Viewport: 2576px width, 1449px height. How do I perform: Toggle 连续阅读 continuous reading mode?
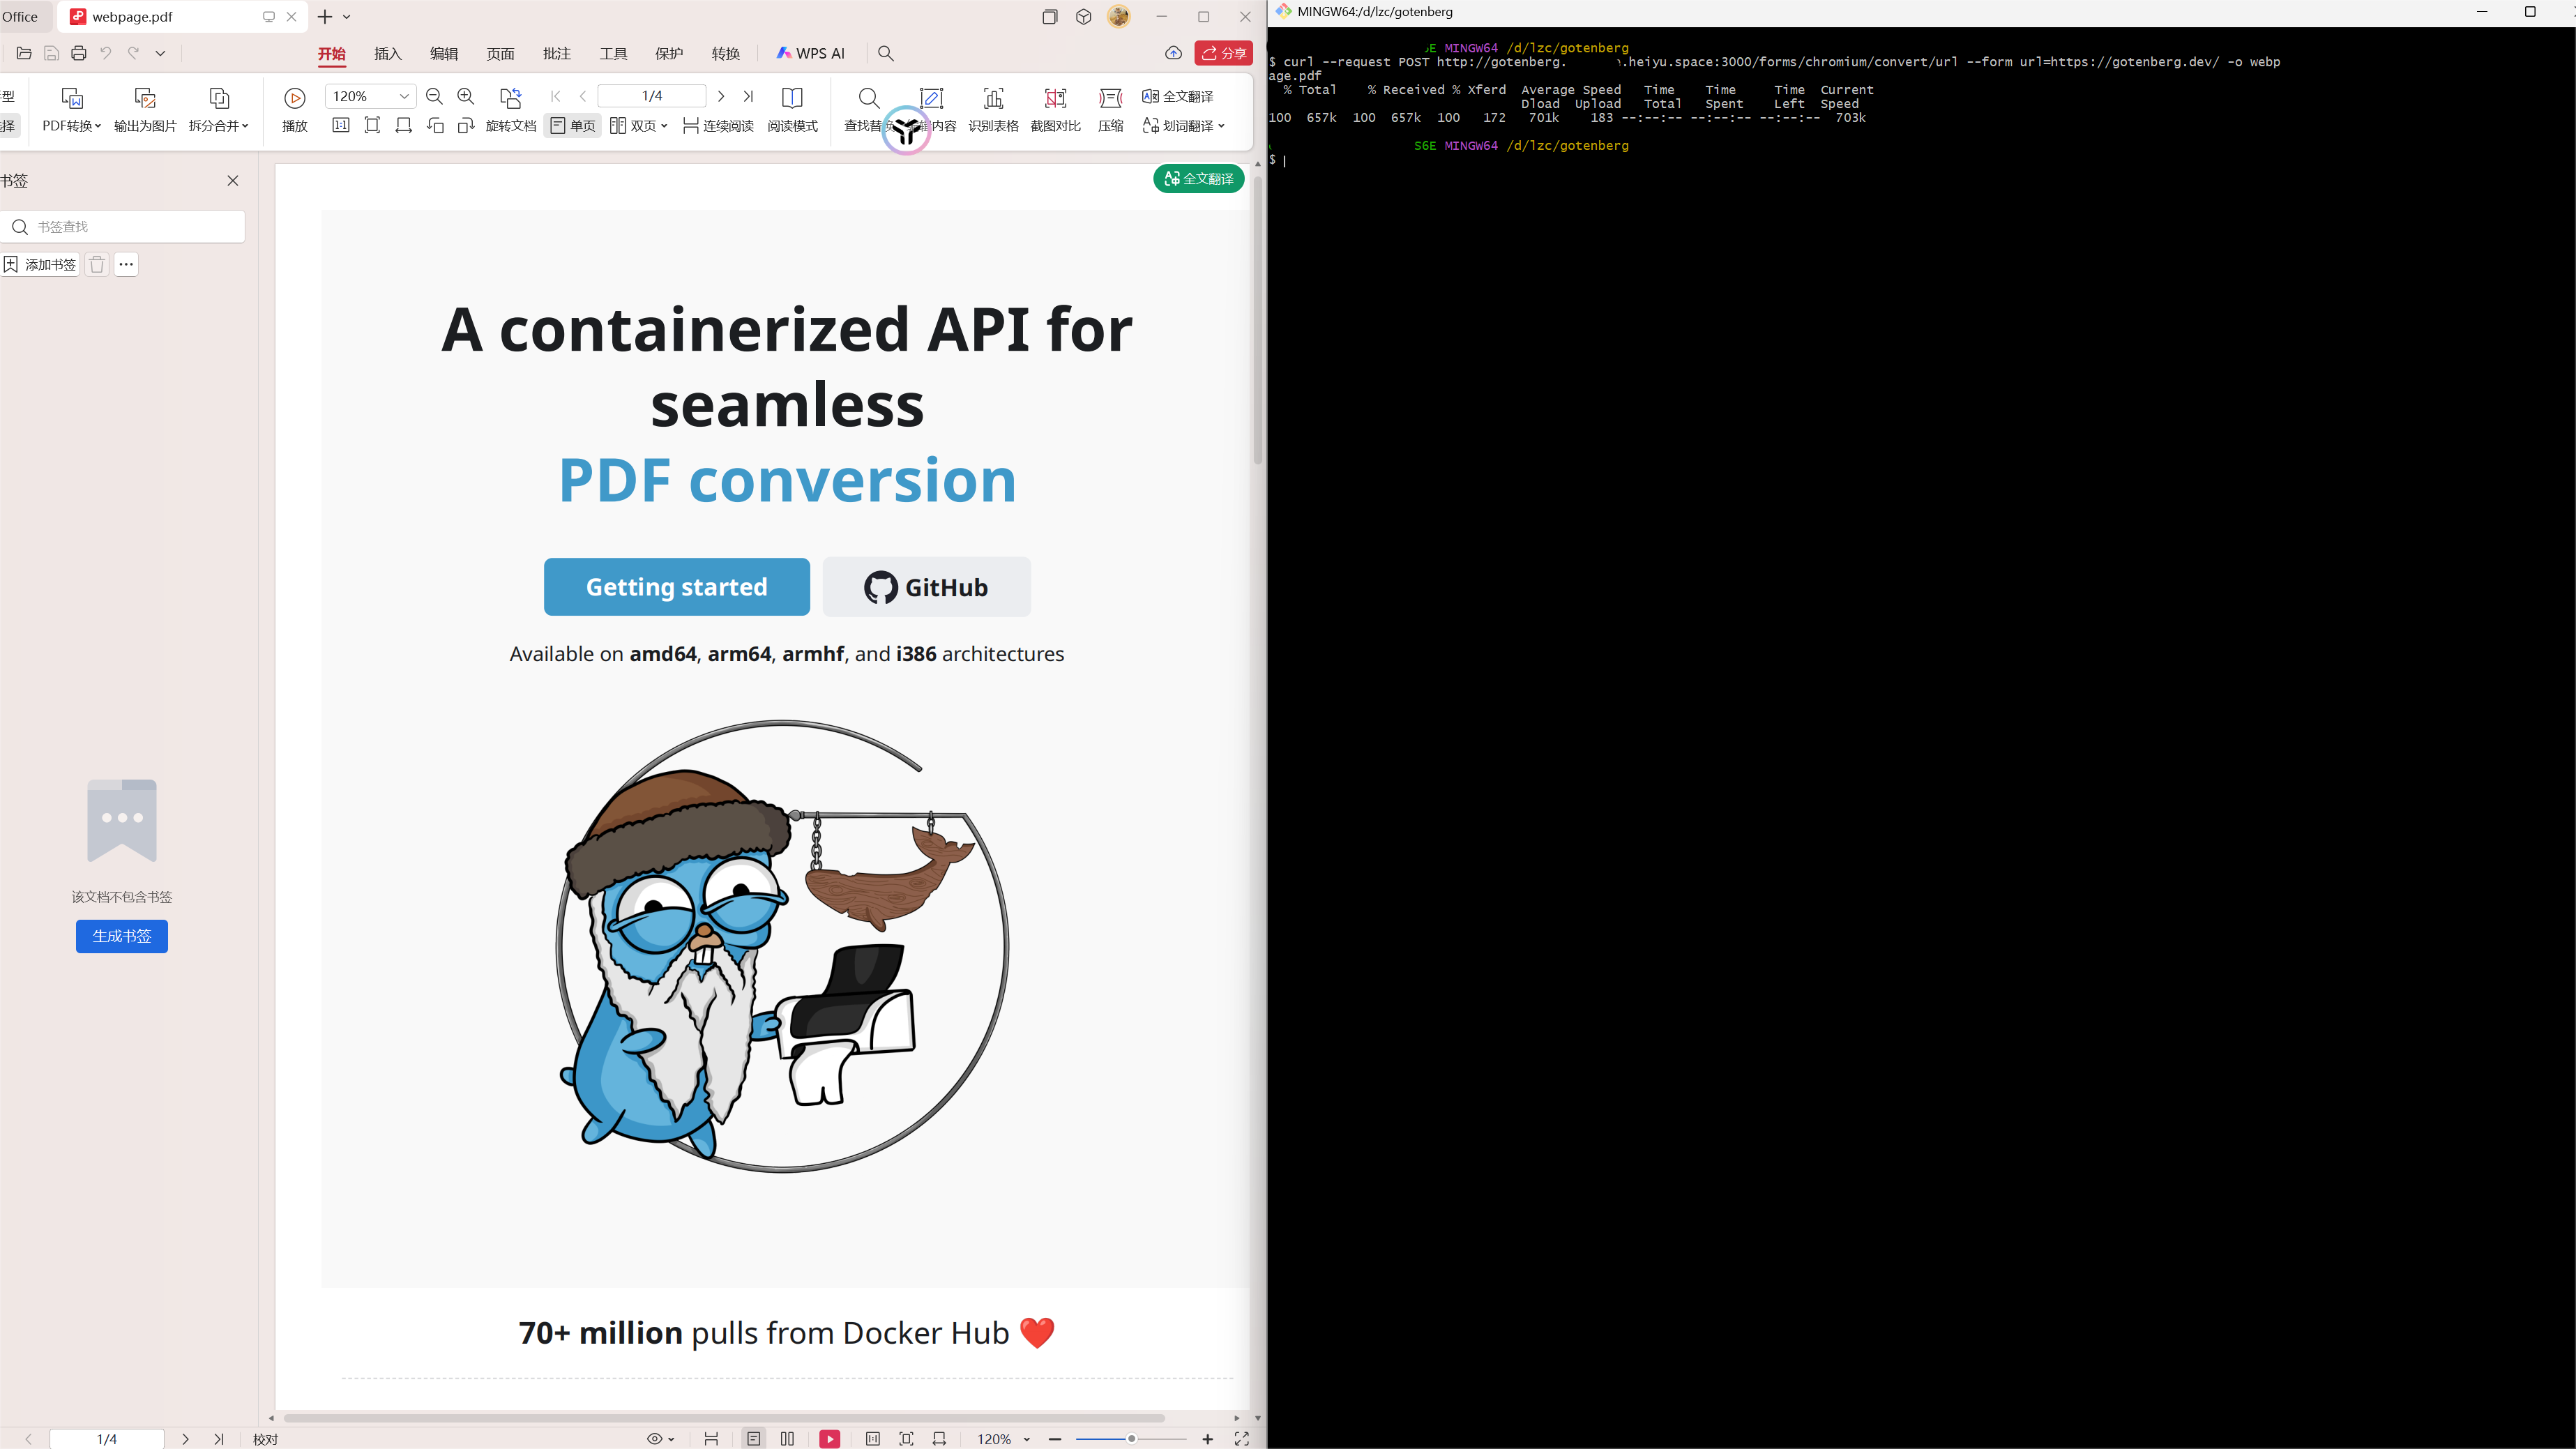pyautogui.click(x=718, y=126)
